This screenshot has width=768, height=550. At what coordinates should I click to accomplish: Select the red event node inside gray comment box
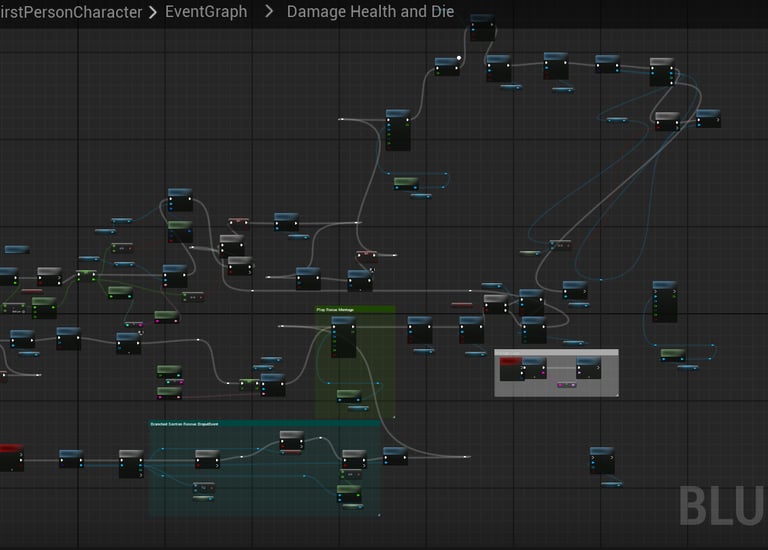click(511, 369)
